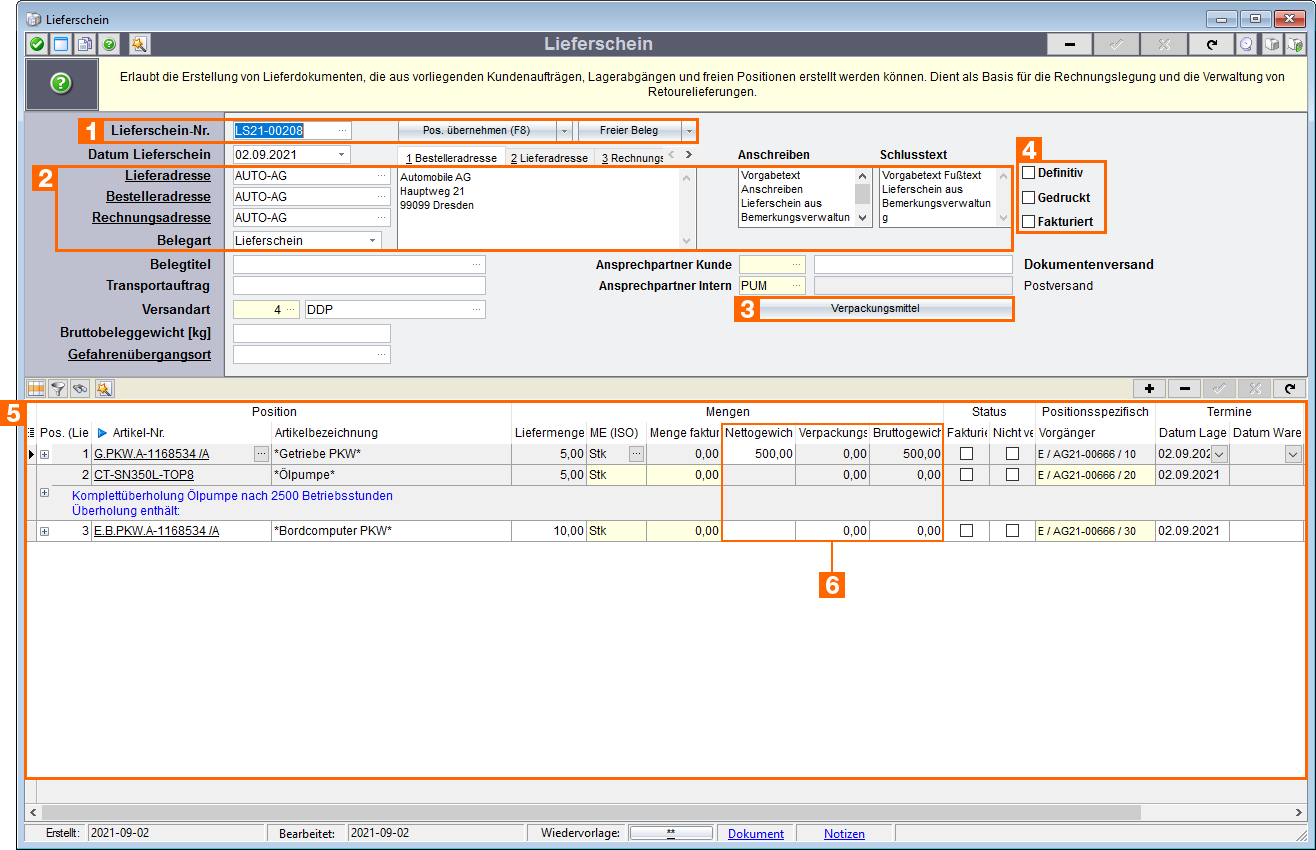Switch to the Lieferadresse tab
This screenshot has width=1316, height=850.
click(x=549, y=158)
